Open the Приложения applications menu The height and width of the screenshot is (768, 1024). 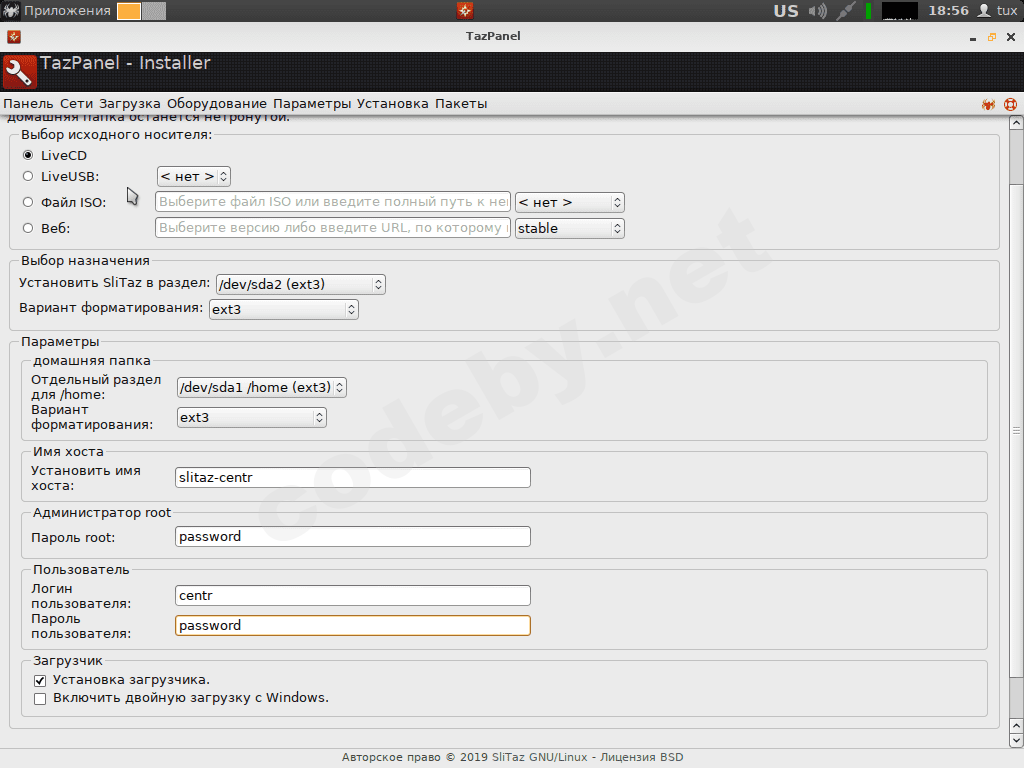[x=67, y=11]
